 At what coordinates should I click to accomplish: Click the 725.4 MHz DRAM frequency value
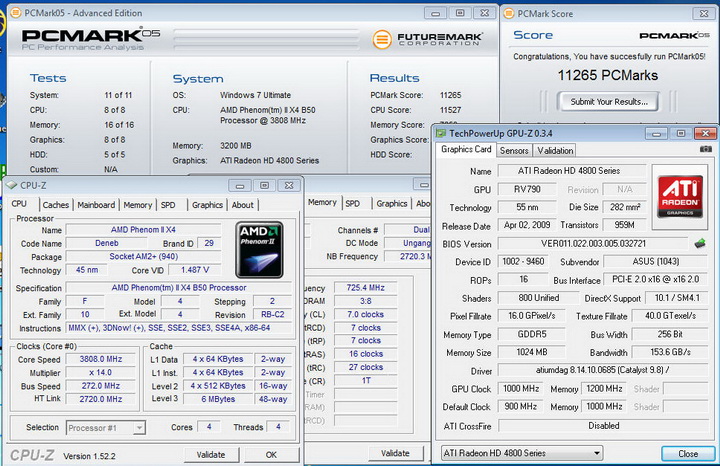(x=366, y=287)
